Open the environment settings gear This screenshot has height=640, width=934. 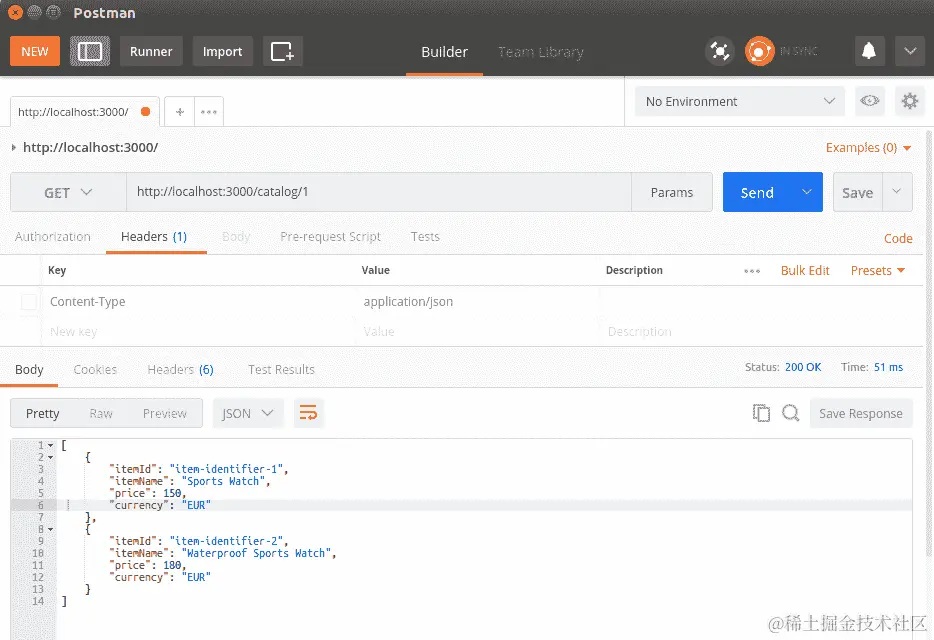[910, 101]
